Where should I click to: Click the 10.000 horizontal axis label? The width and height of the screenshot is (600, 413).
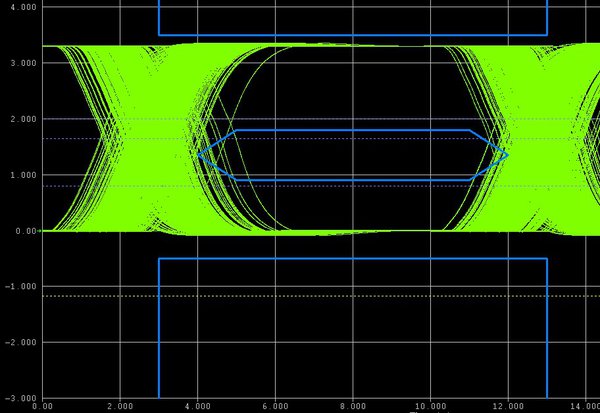(x=430, y=406)
